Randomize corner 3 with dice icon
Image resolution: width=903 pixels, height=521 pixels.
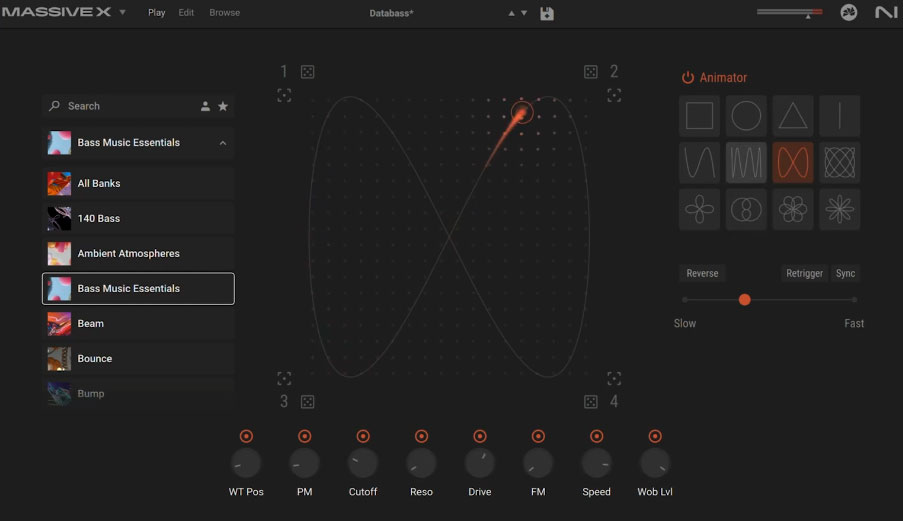point(308,402)
